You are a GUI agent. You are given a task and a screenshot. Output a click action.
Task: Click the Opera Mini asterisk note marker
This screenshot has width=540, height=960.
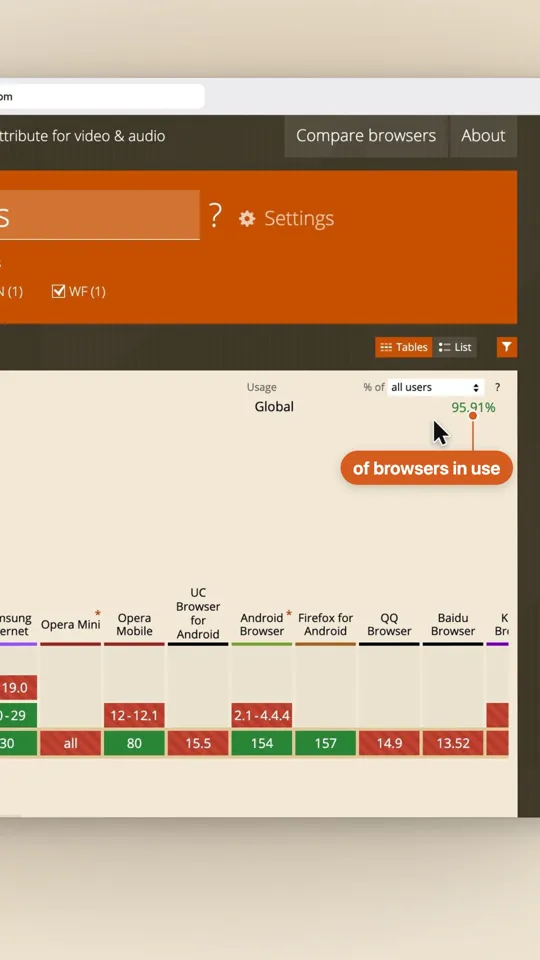pos(97,613)
